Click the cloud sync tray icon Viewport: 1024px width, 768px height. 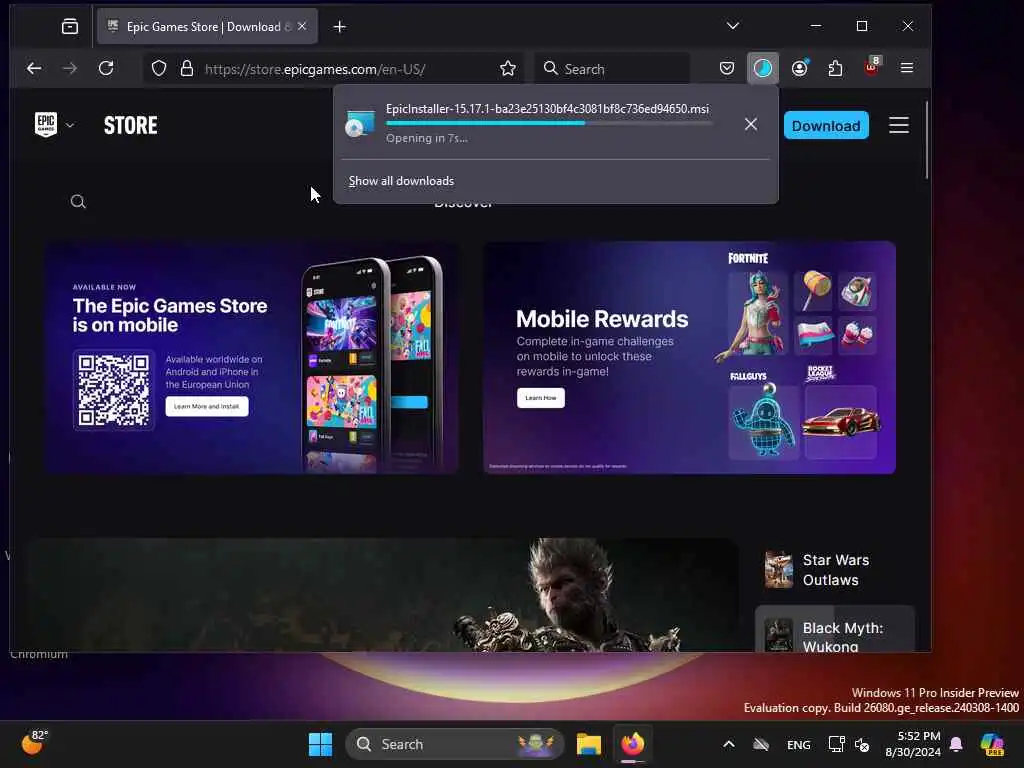click(x=761, y=744)
